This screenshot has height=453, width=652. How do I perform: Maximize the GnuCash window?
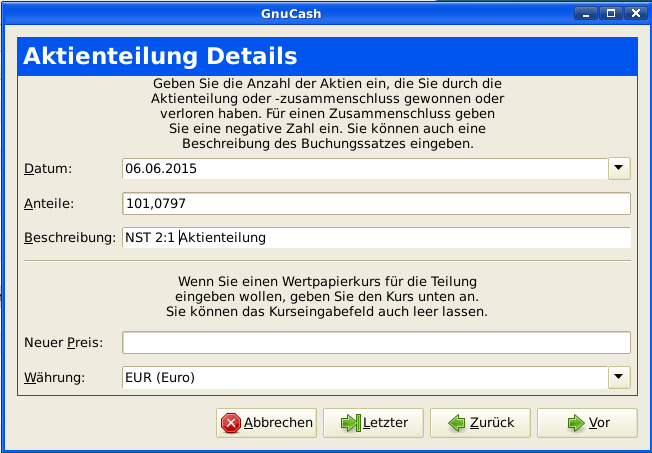(x=612, y=12)
